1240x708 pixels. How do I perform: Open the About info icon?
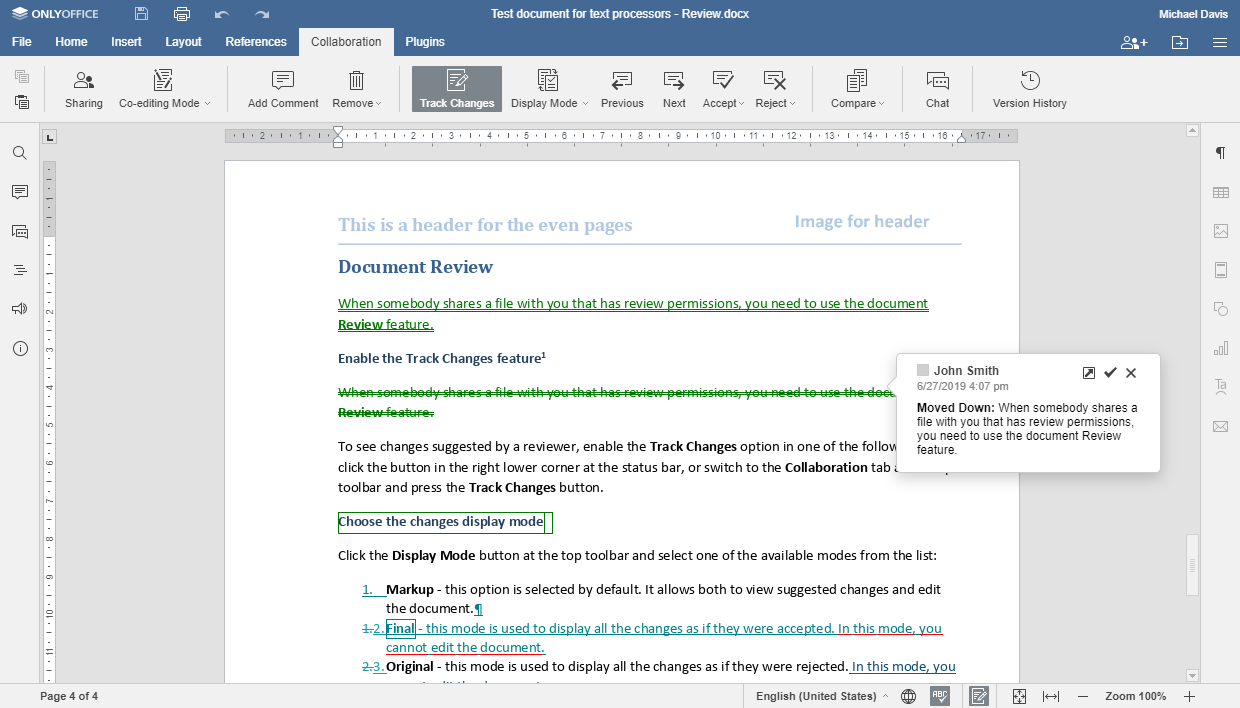tap(20, 348)
